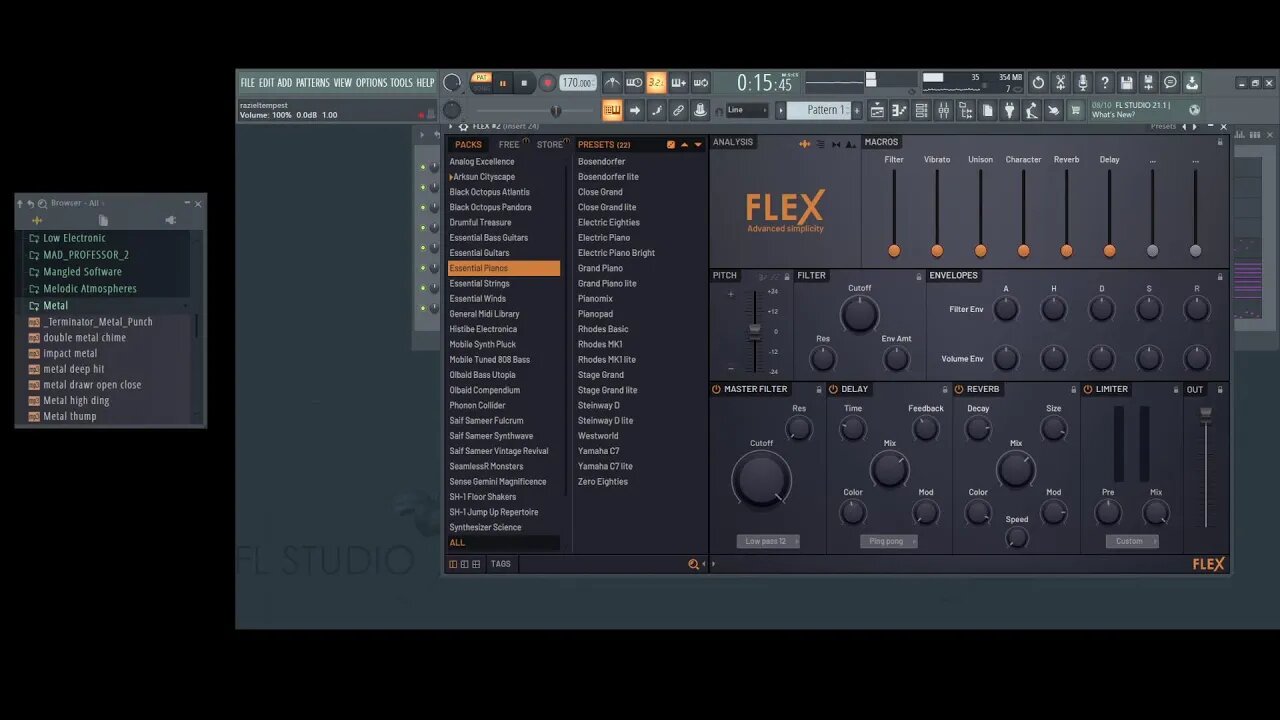
Task: Click the stamp tool icon in toolbar
Action: click(700, 110)
